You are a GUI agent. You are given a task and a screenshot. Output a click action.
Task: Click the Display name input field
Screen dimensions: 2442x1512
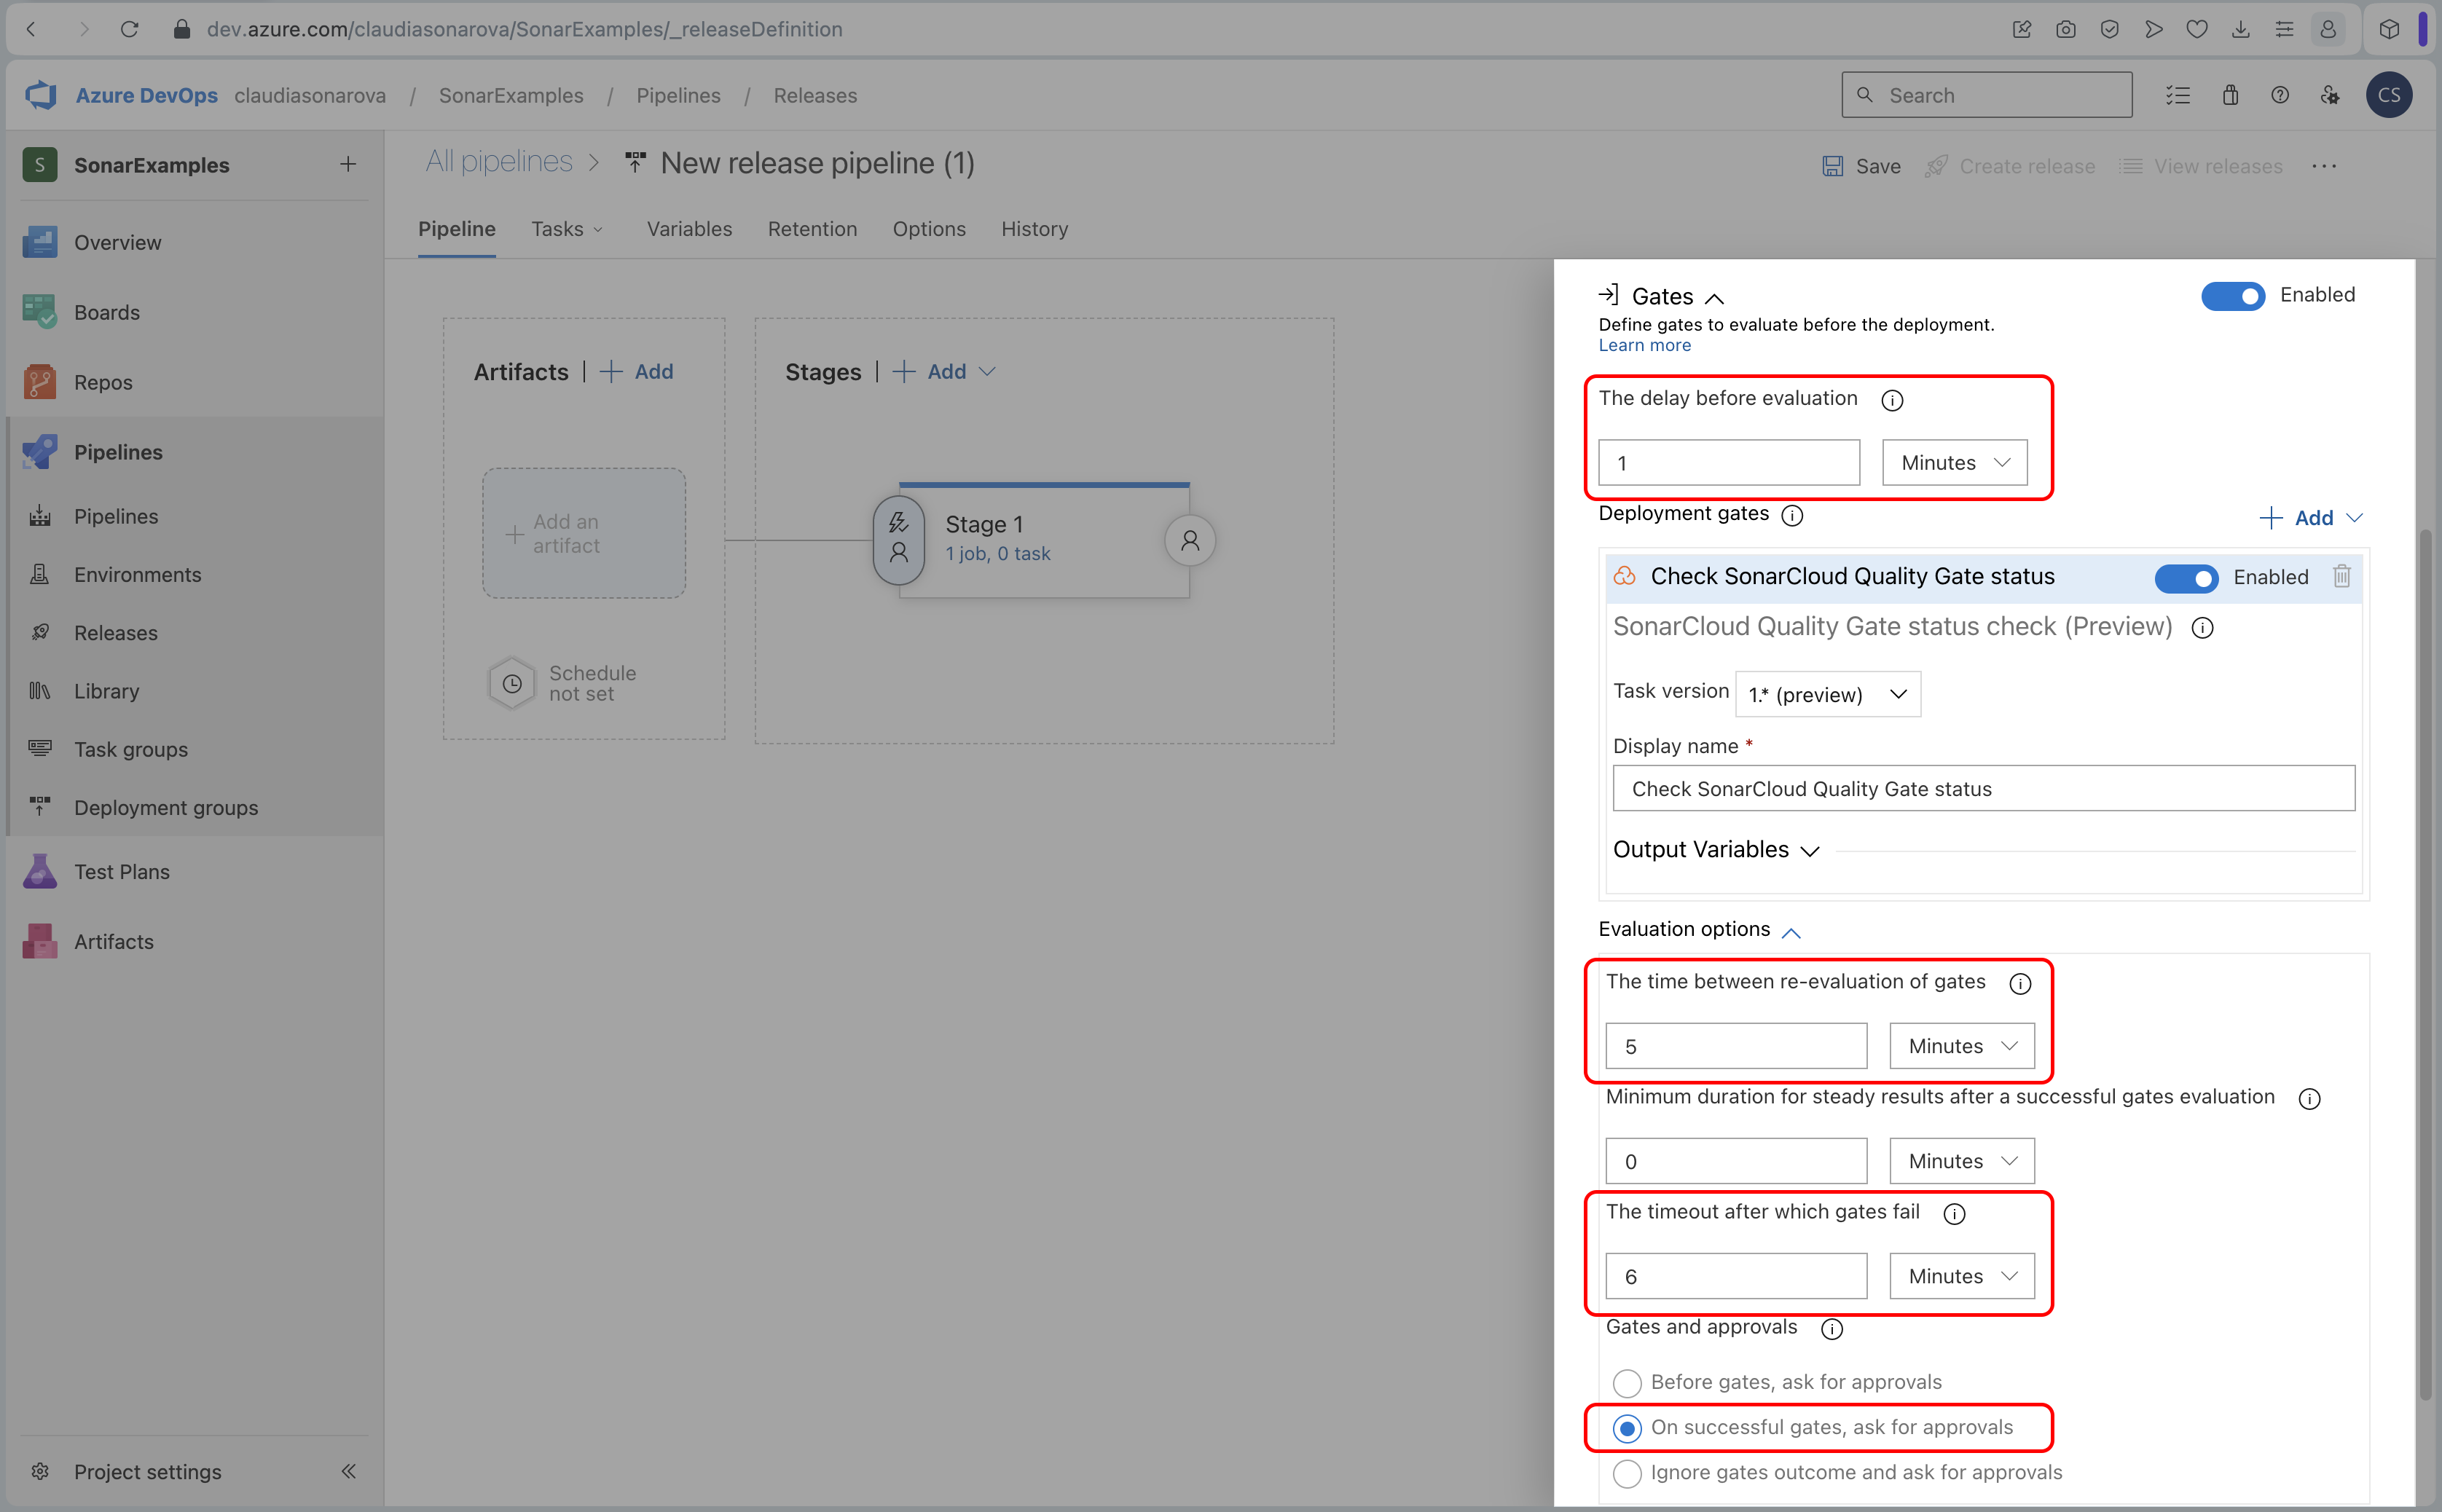(x=1984, y=788)
